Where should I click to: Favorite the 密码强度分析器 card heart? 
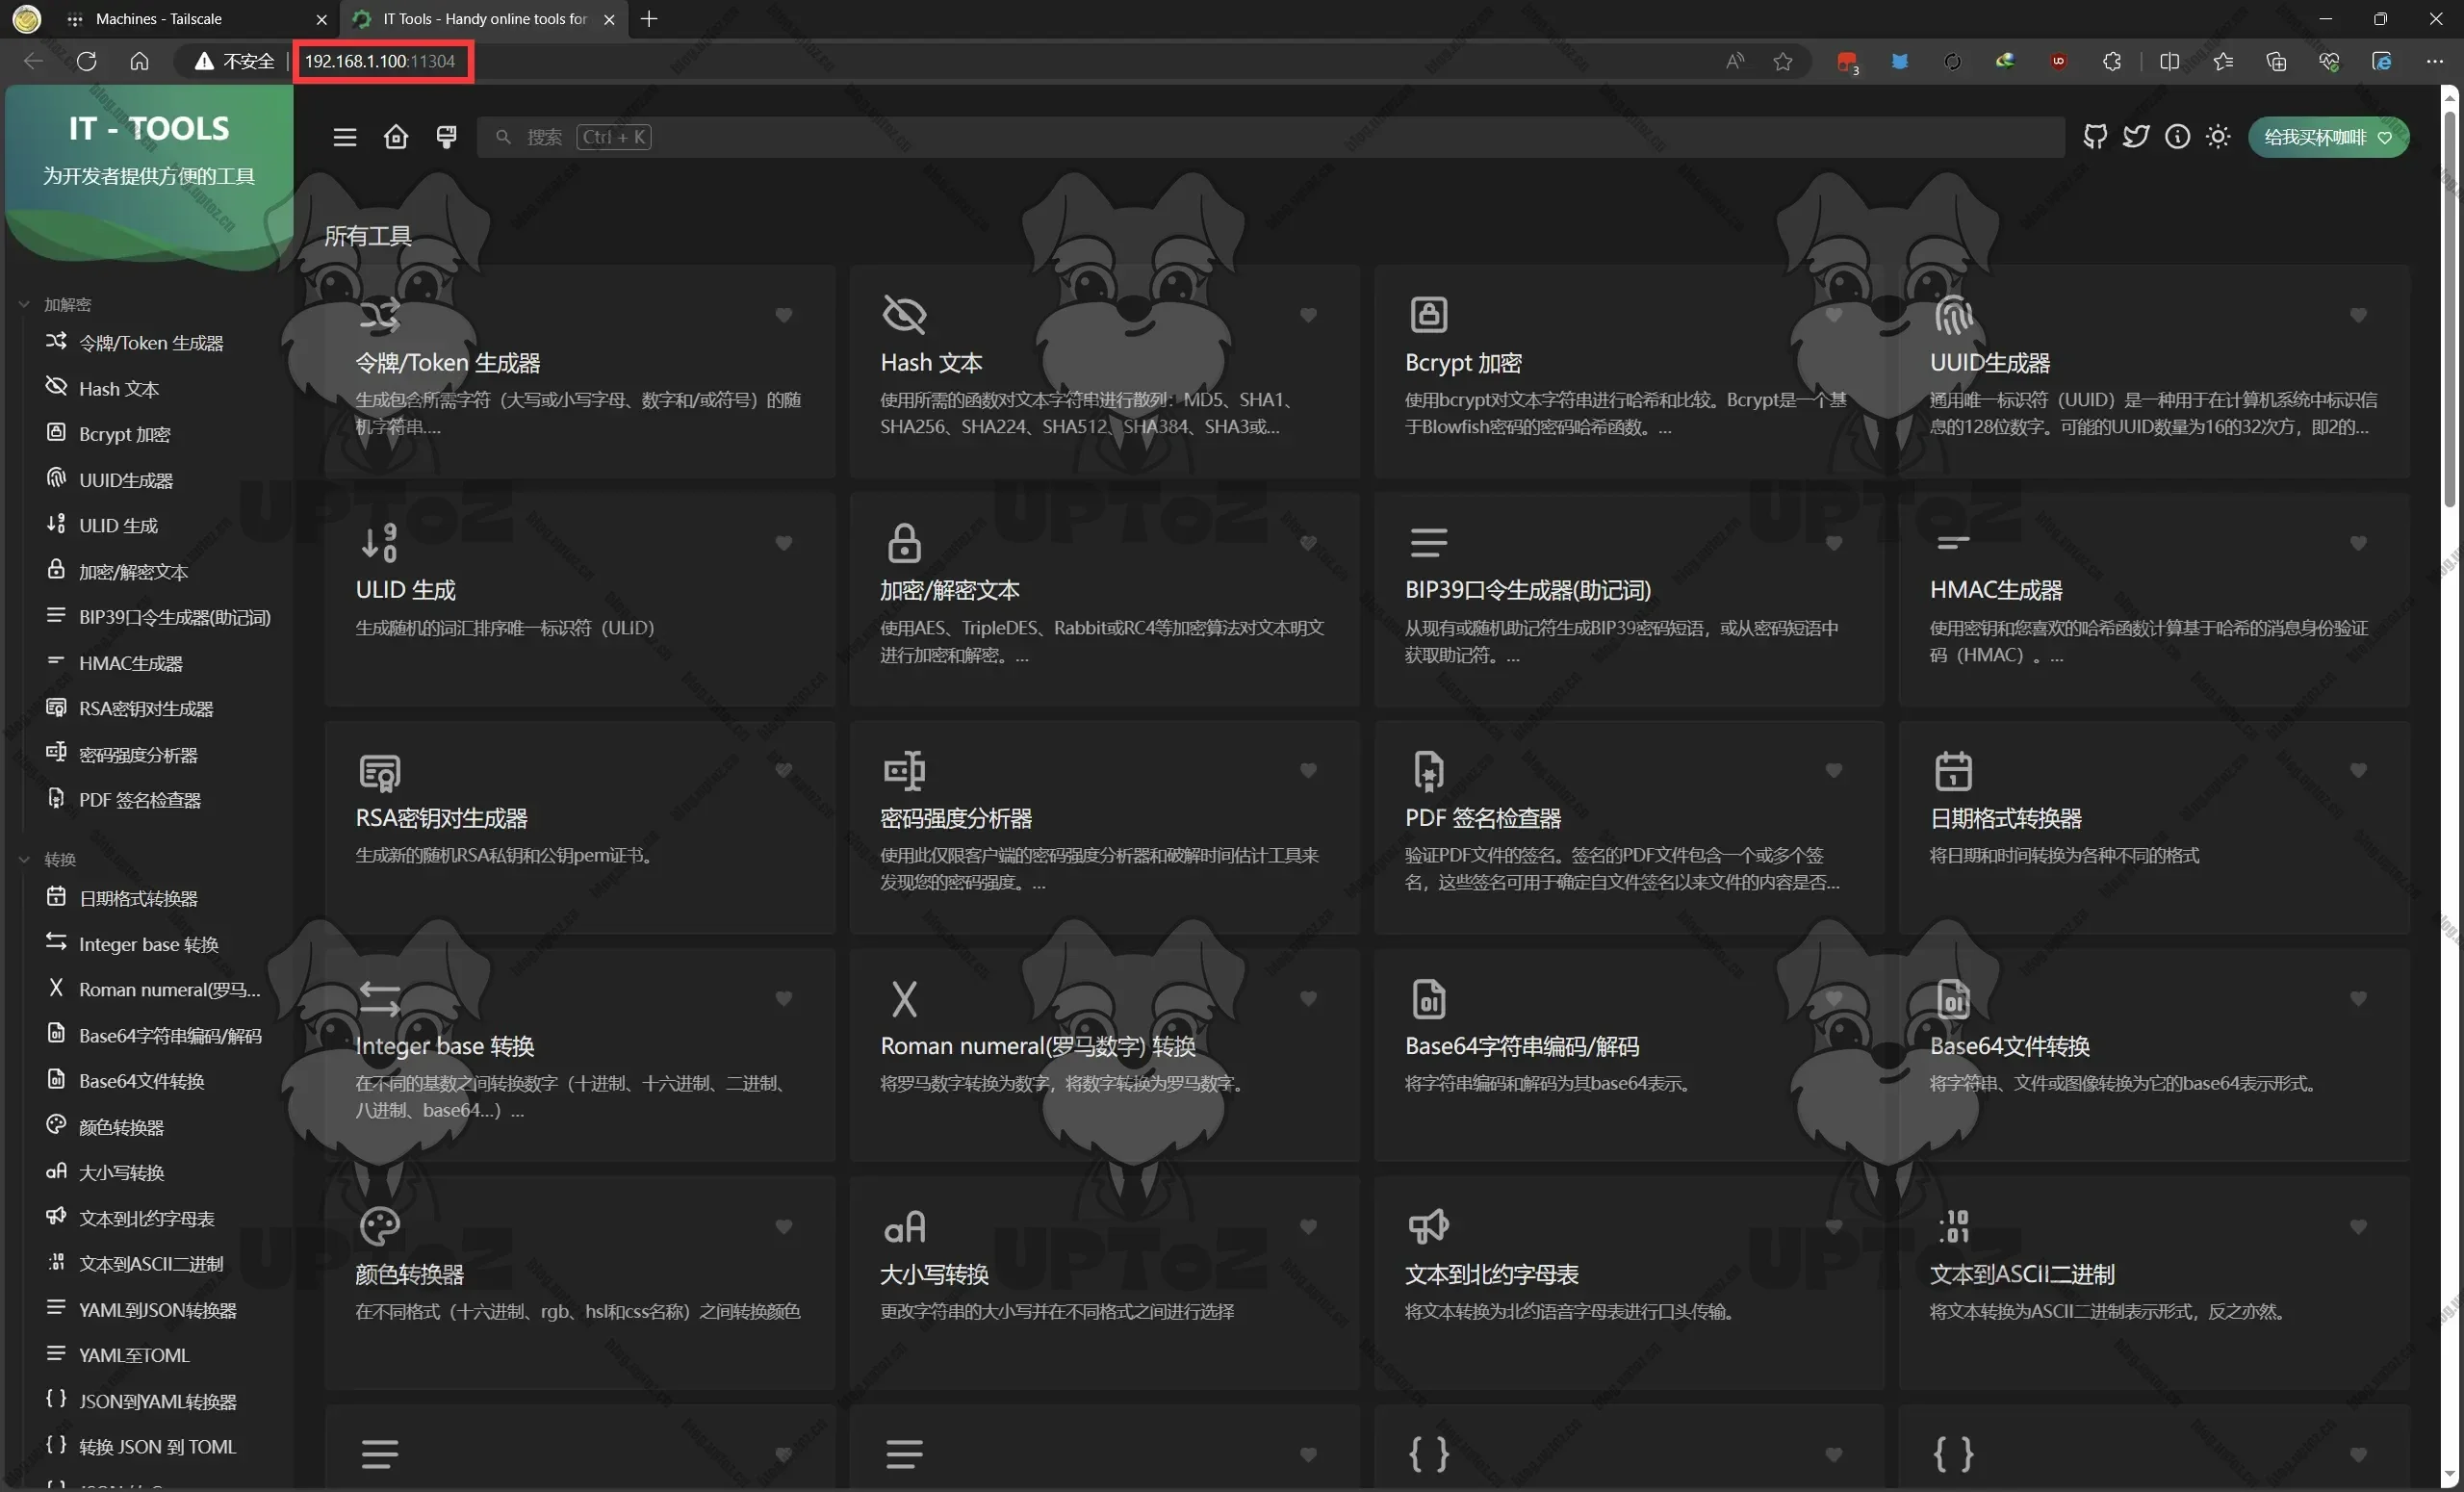click(x=1308, y=770)
